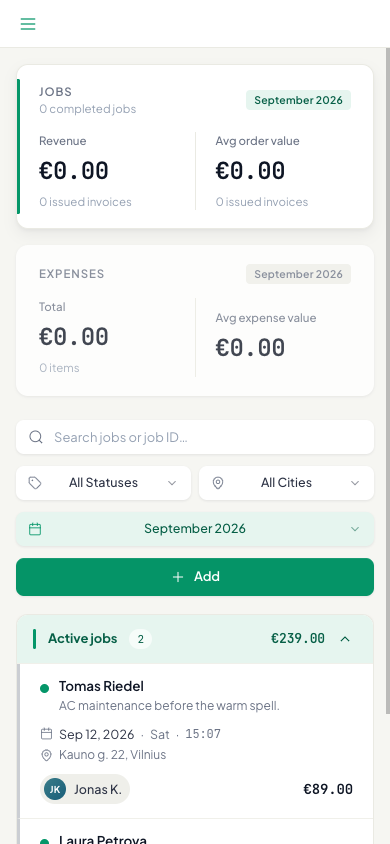Focus the Search jobs or job ID field
Viewport: 390px width, 844px height.
click(x=195, y=437)
